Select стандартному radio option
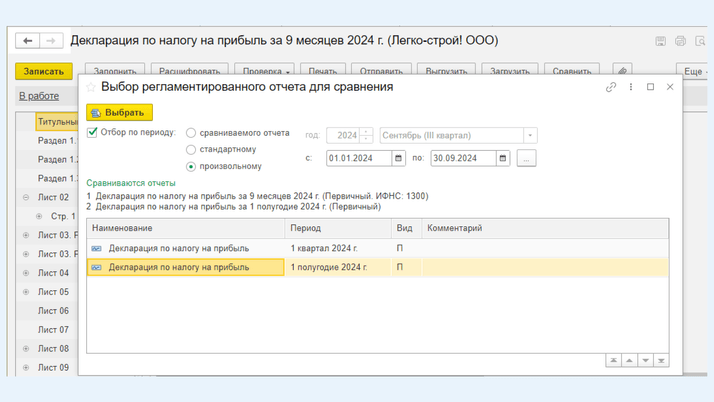Image resolution: width=714 pixels, height=402 pixels. pos(191,149)
